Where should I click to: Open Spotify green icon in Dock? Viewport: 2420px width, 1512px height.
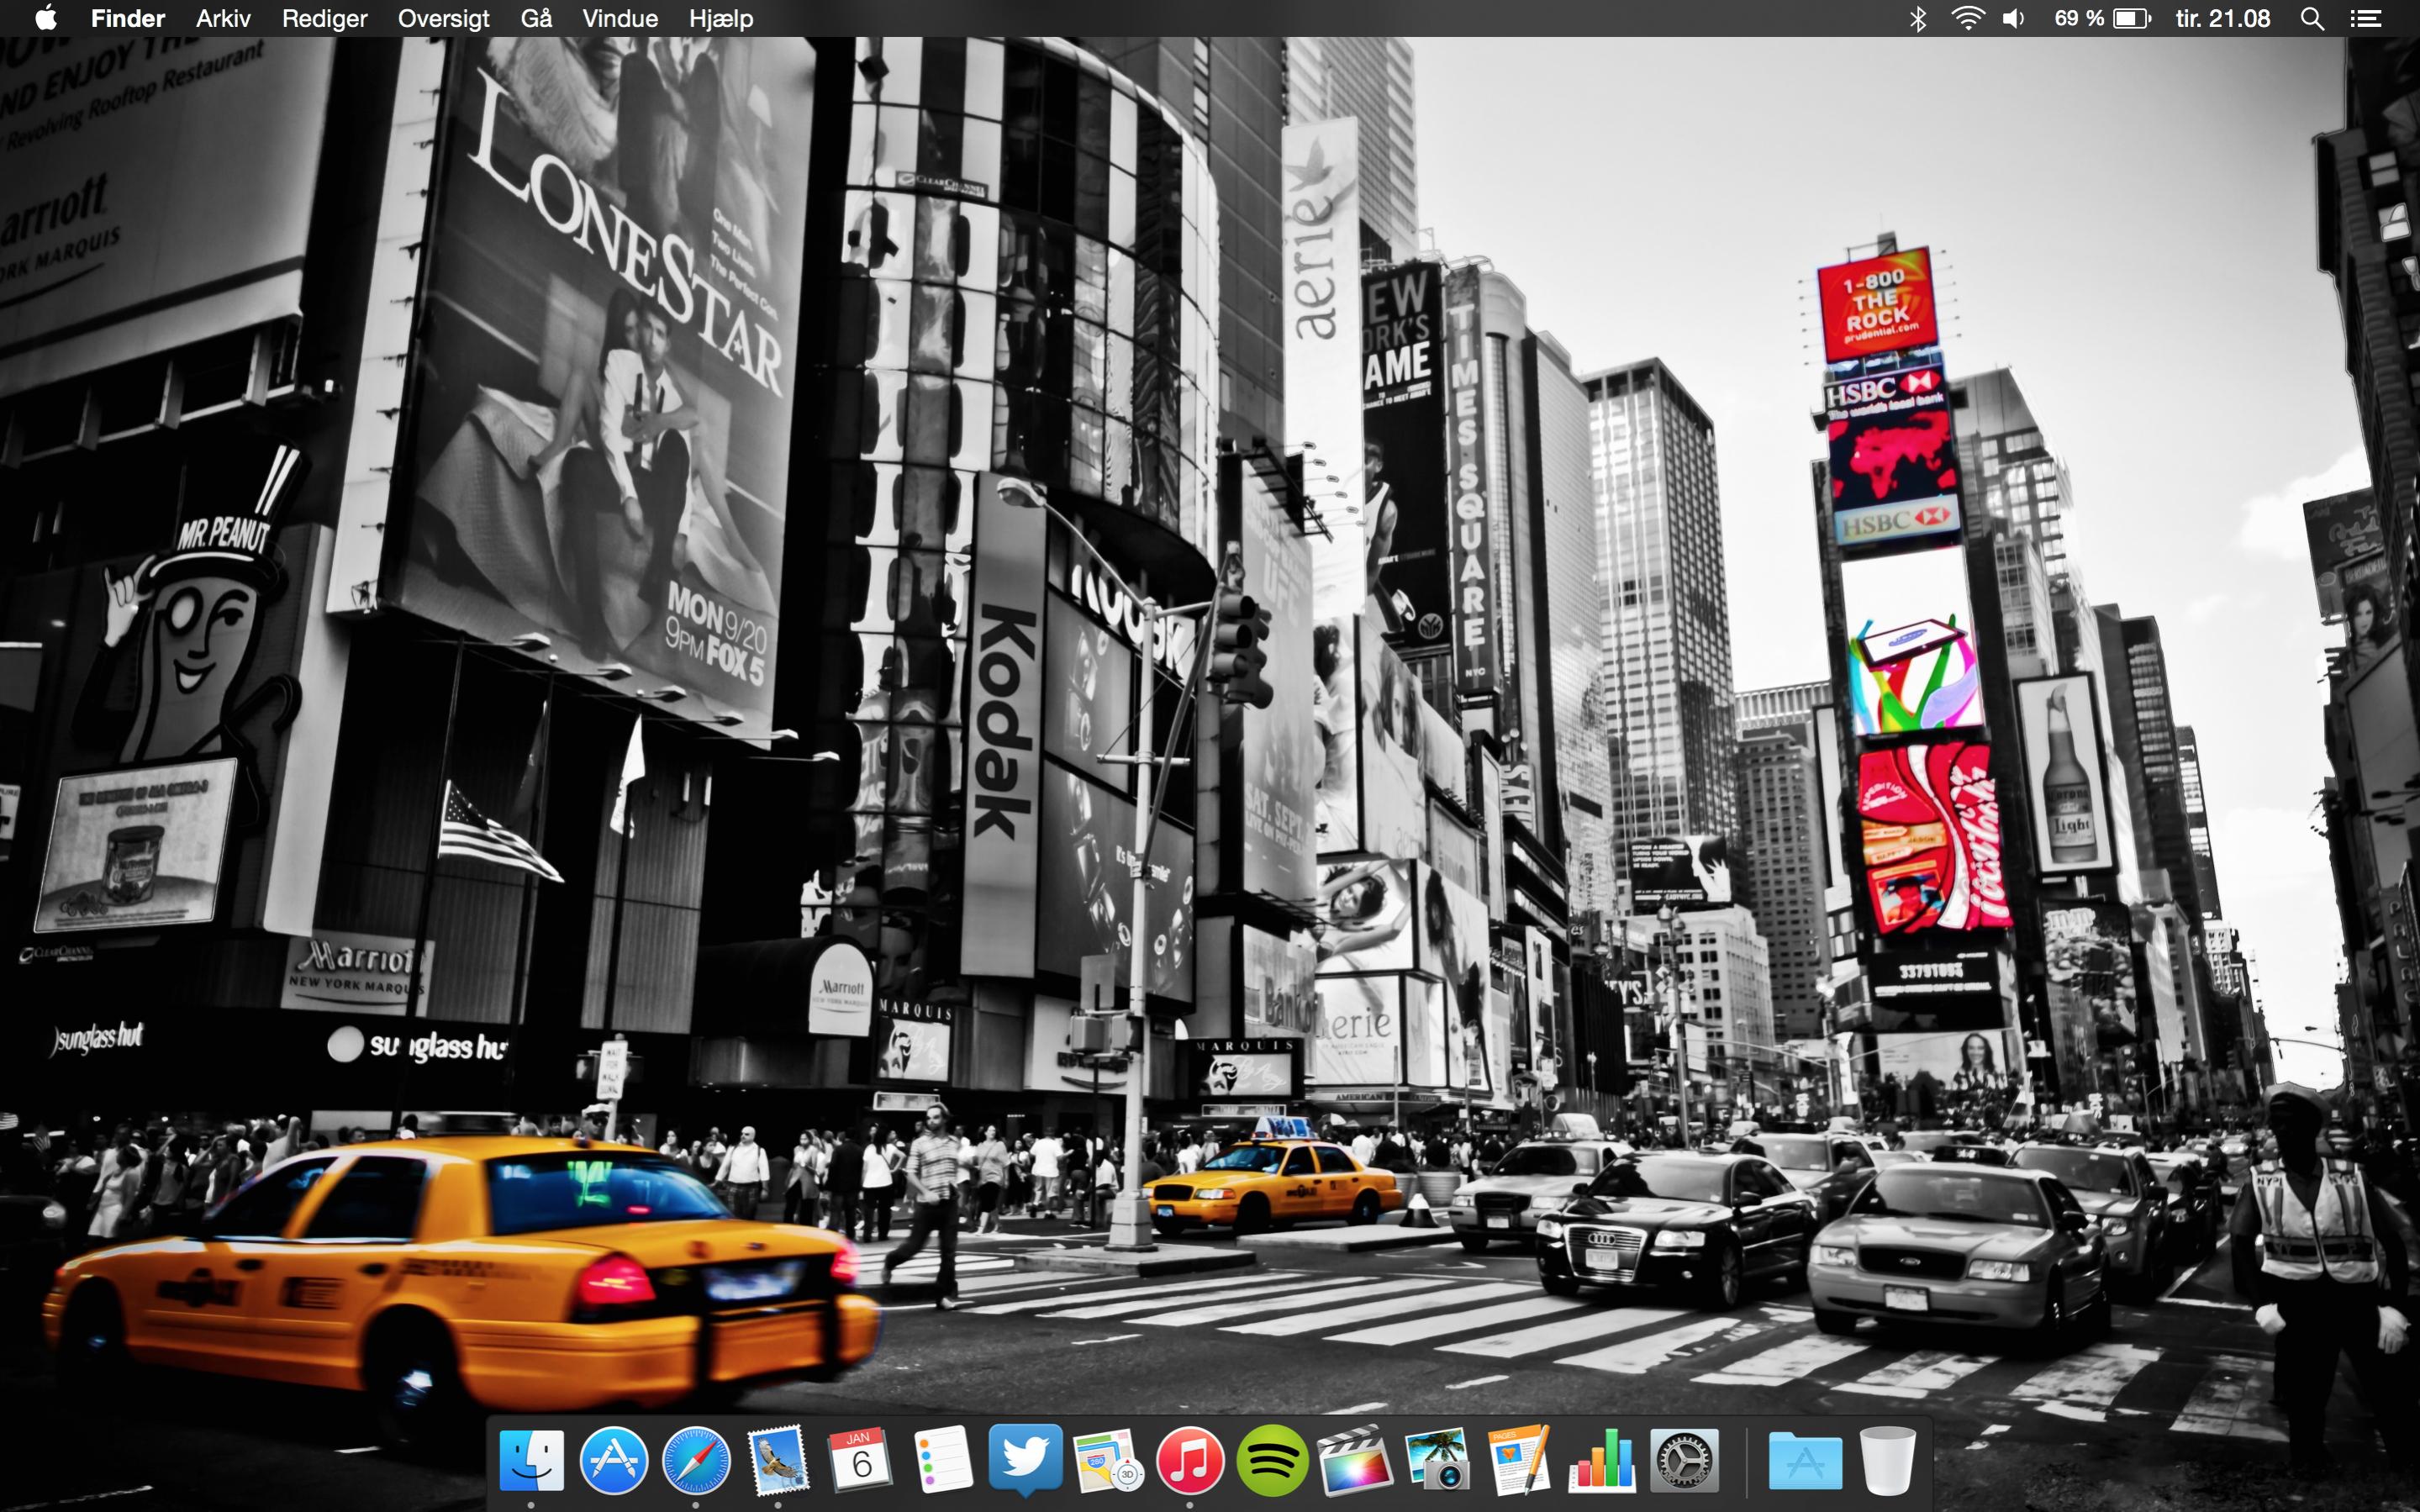1272,1461
